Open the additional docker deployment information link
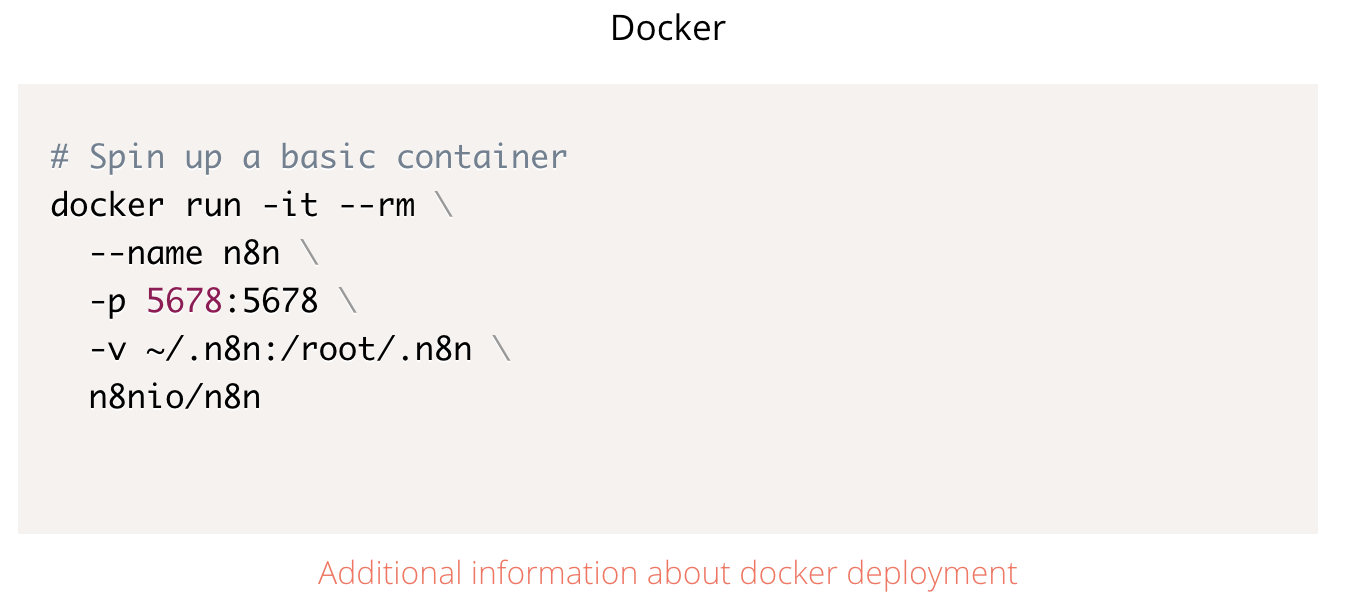 667,574
